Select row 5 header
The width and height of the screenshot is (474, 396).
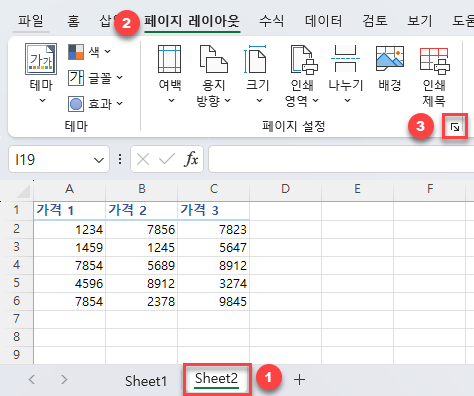(x=17, y=283)
